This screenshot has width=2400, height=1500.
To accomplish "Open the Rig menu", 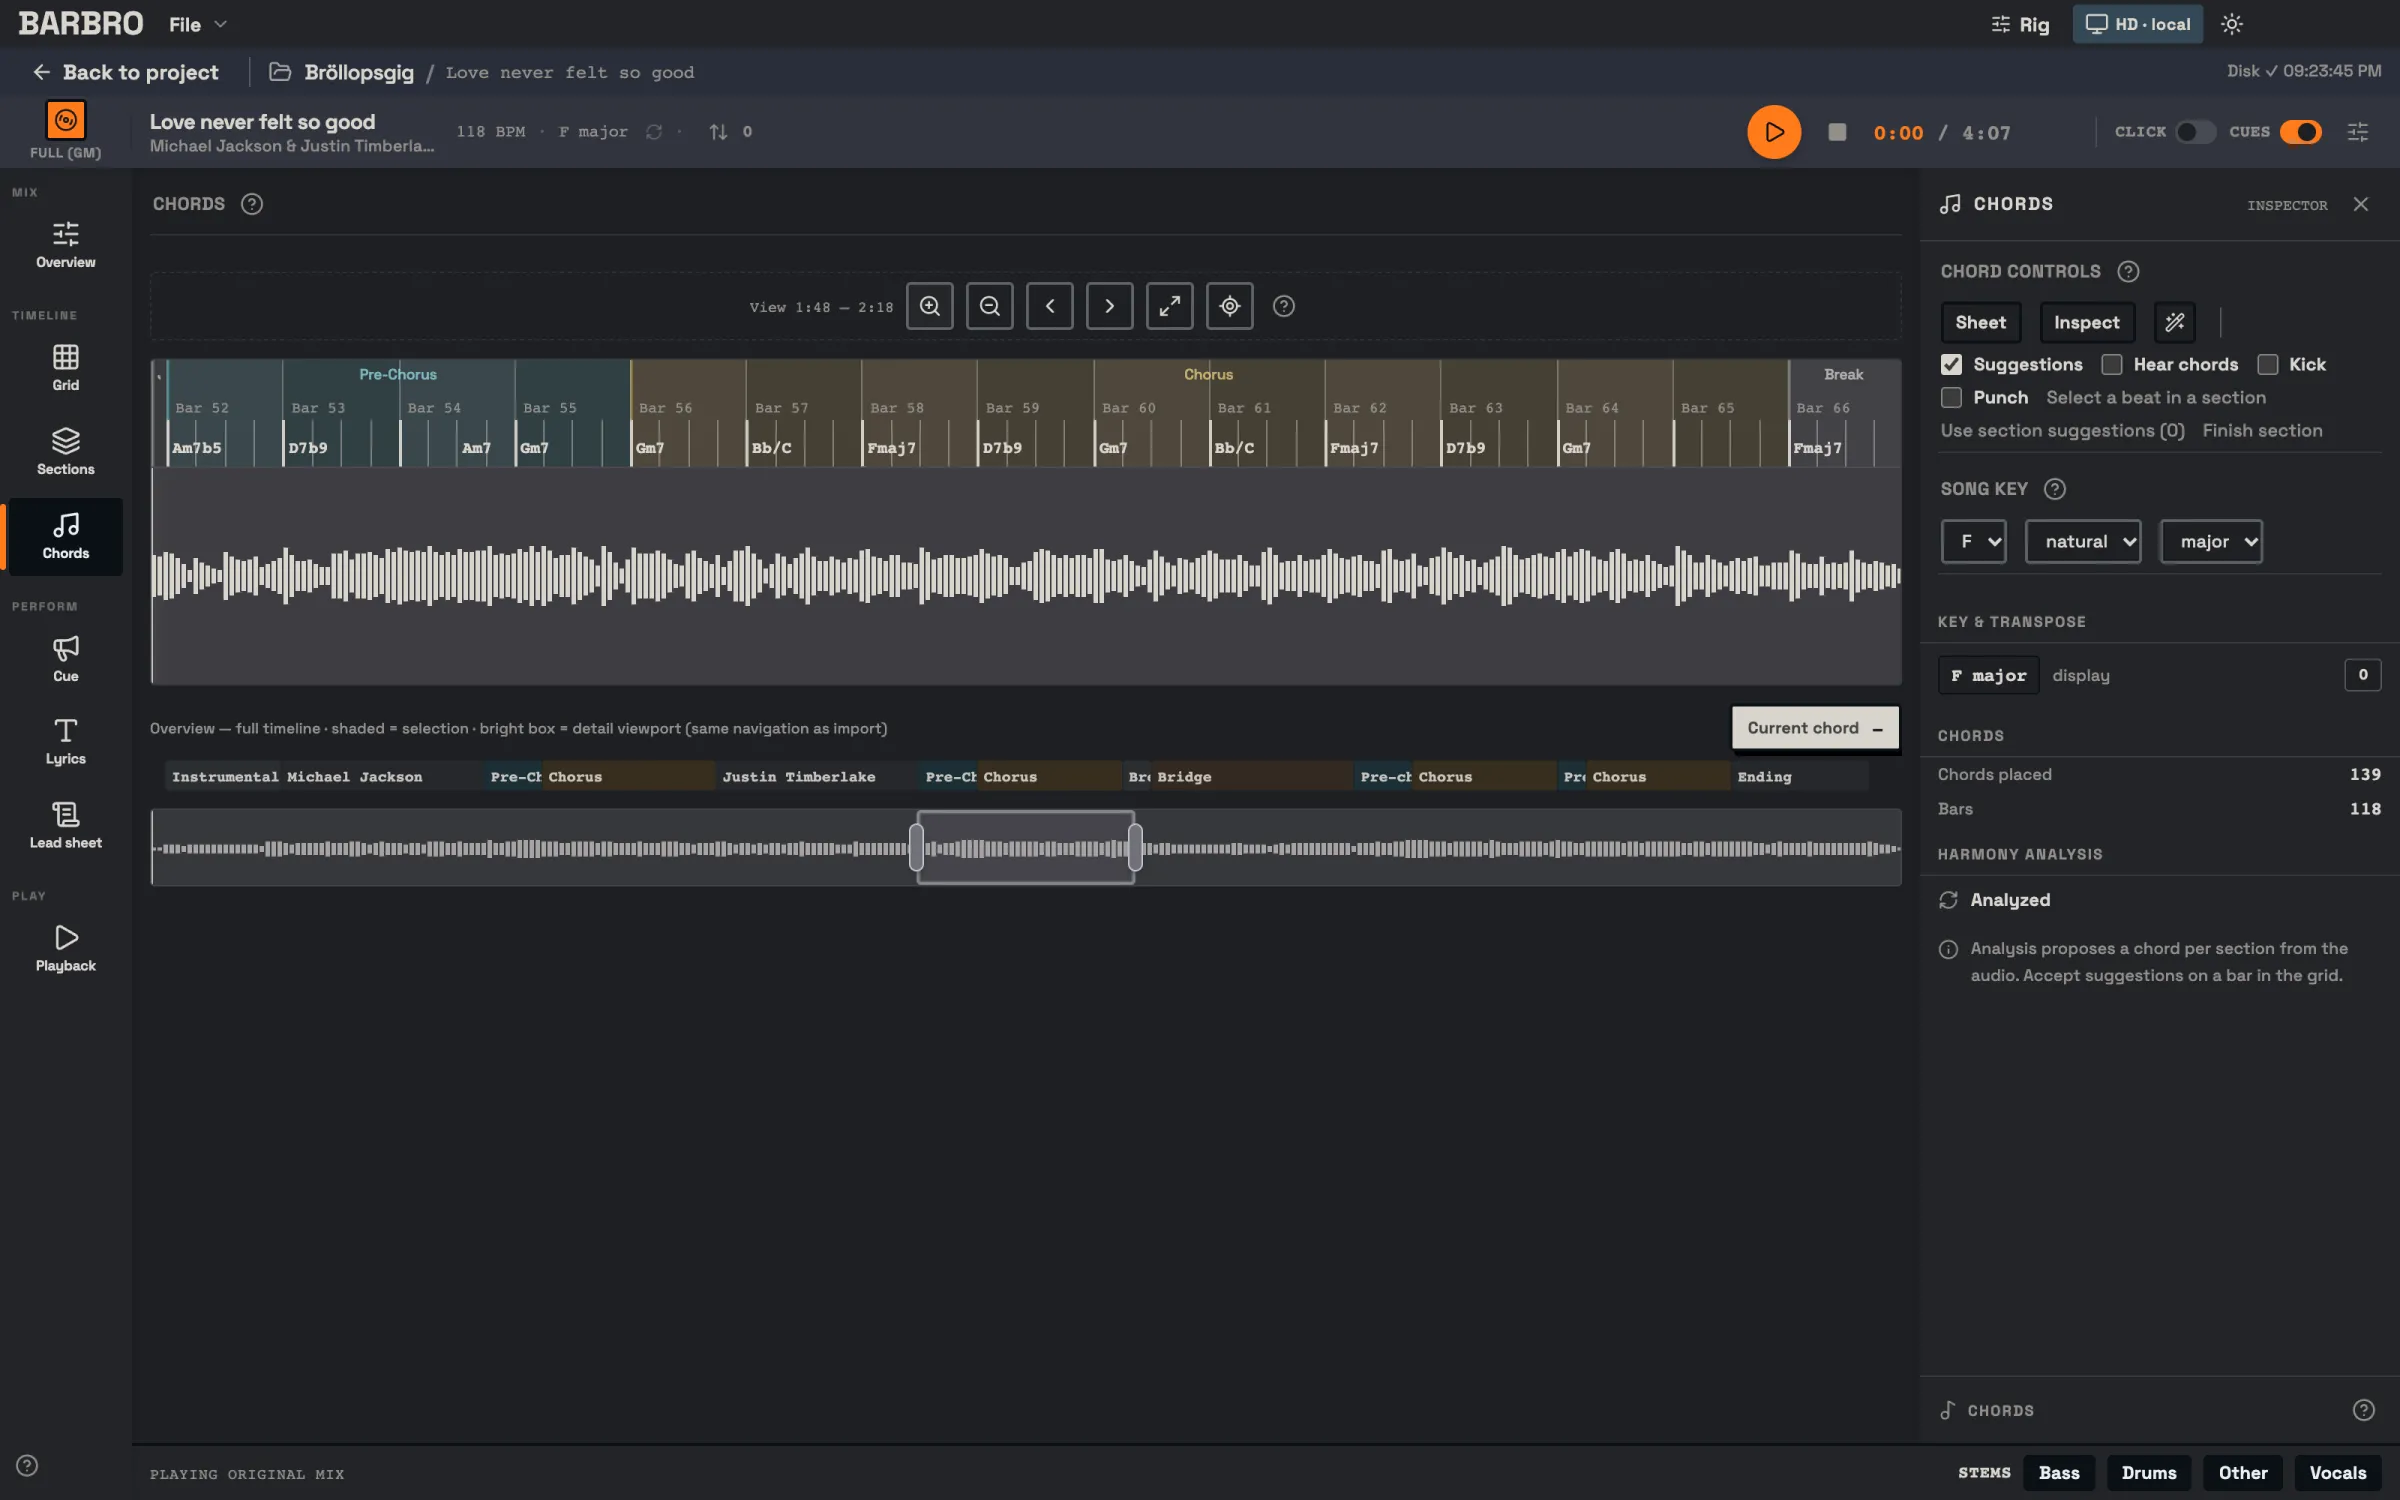I will pyautogui.click(x=2020, y=24).
